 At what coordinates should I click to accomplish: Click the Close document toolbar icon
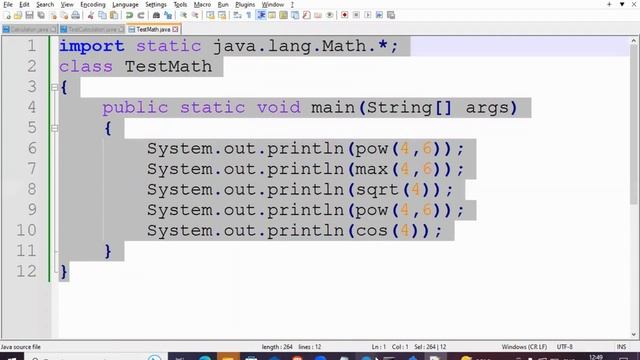[53, 15]
